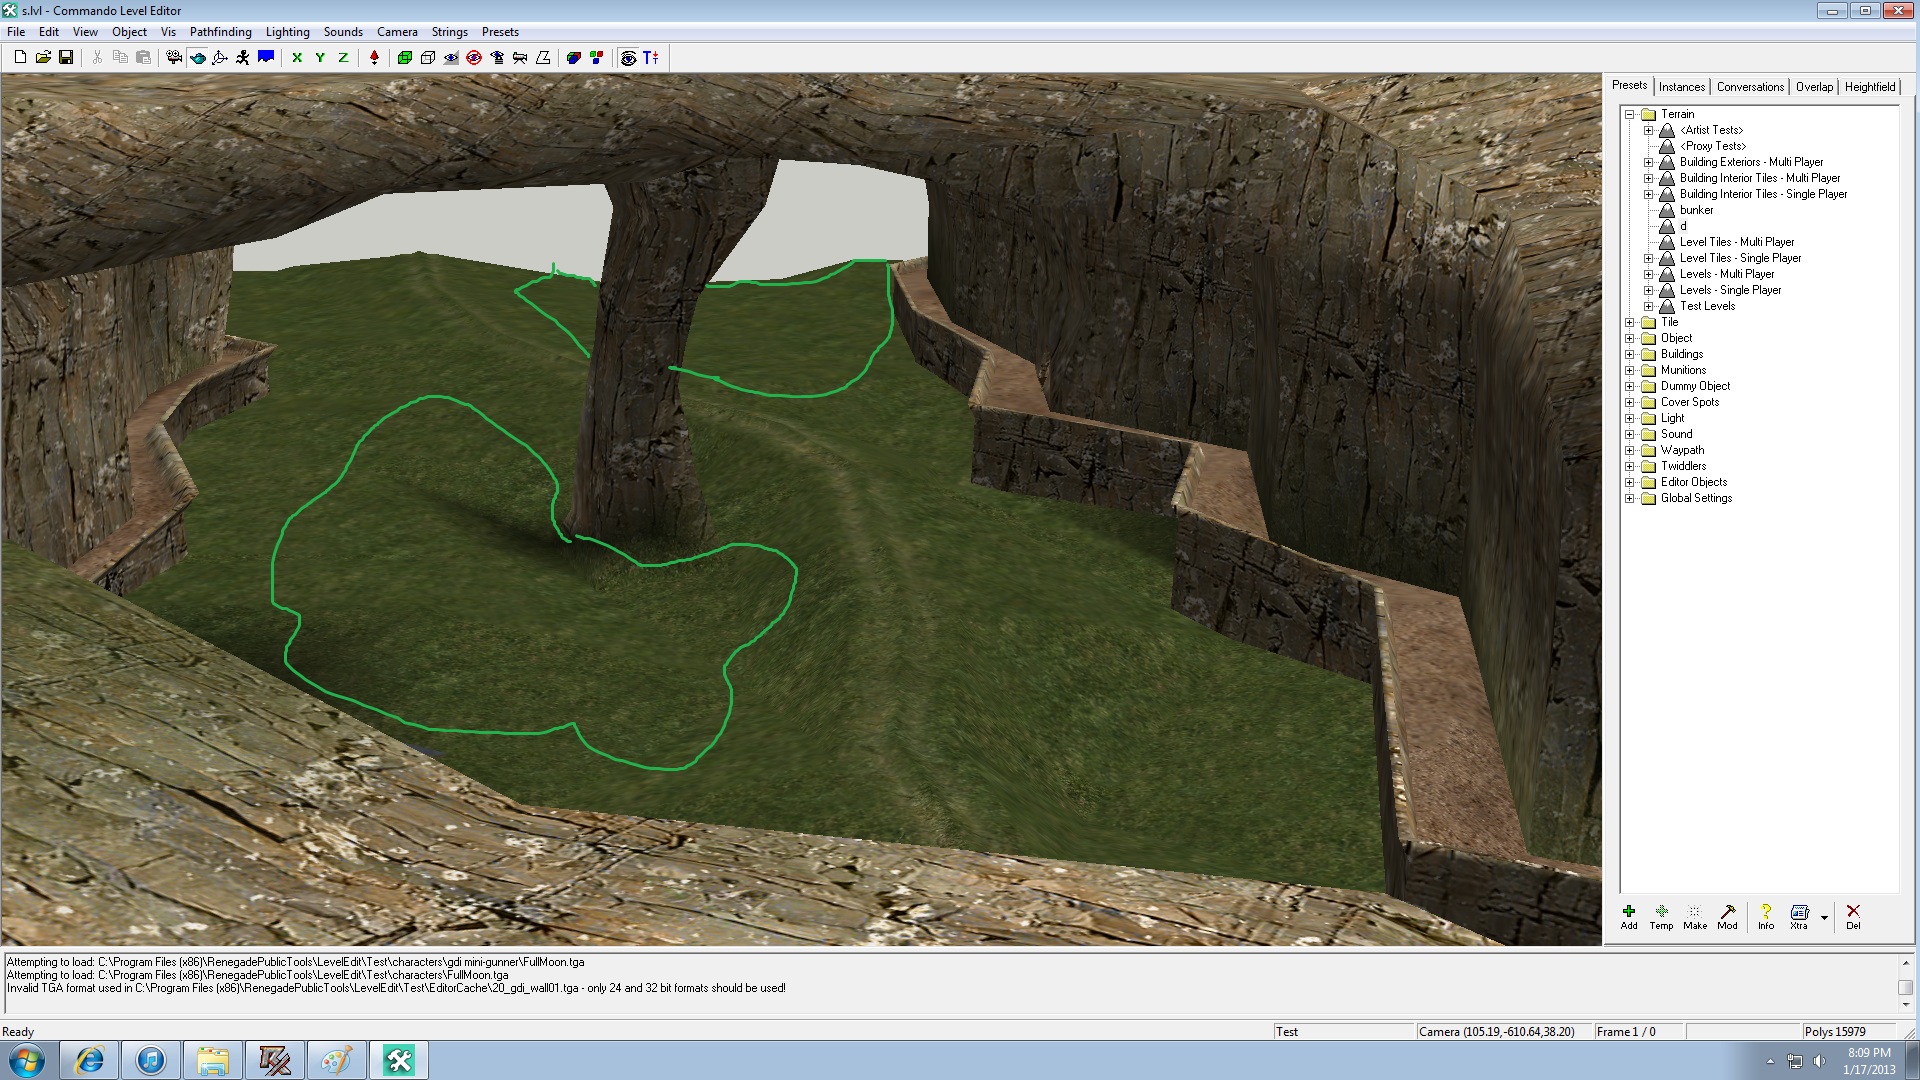Click the Info question mark icon
1920x1080 pixels.
click(x=1766, y=916)
